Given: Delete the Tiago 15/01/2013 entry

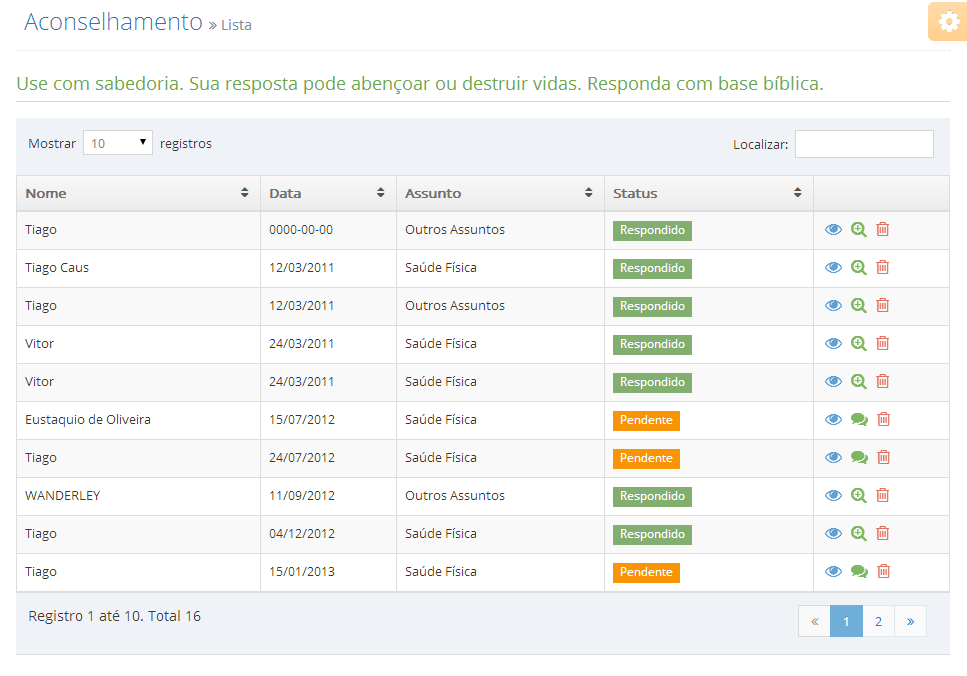Looking at the screenshot, I should [883, 571].
